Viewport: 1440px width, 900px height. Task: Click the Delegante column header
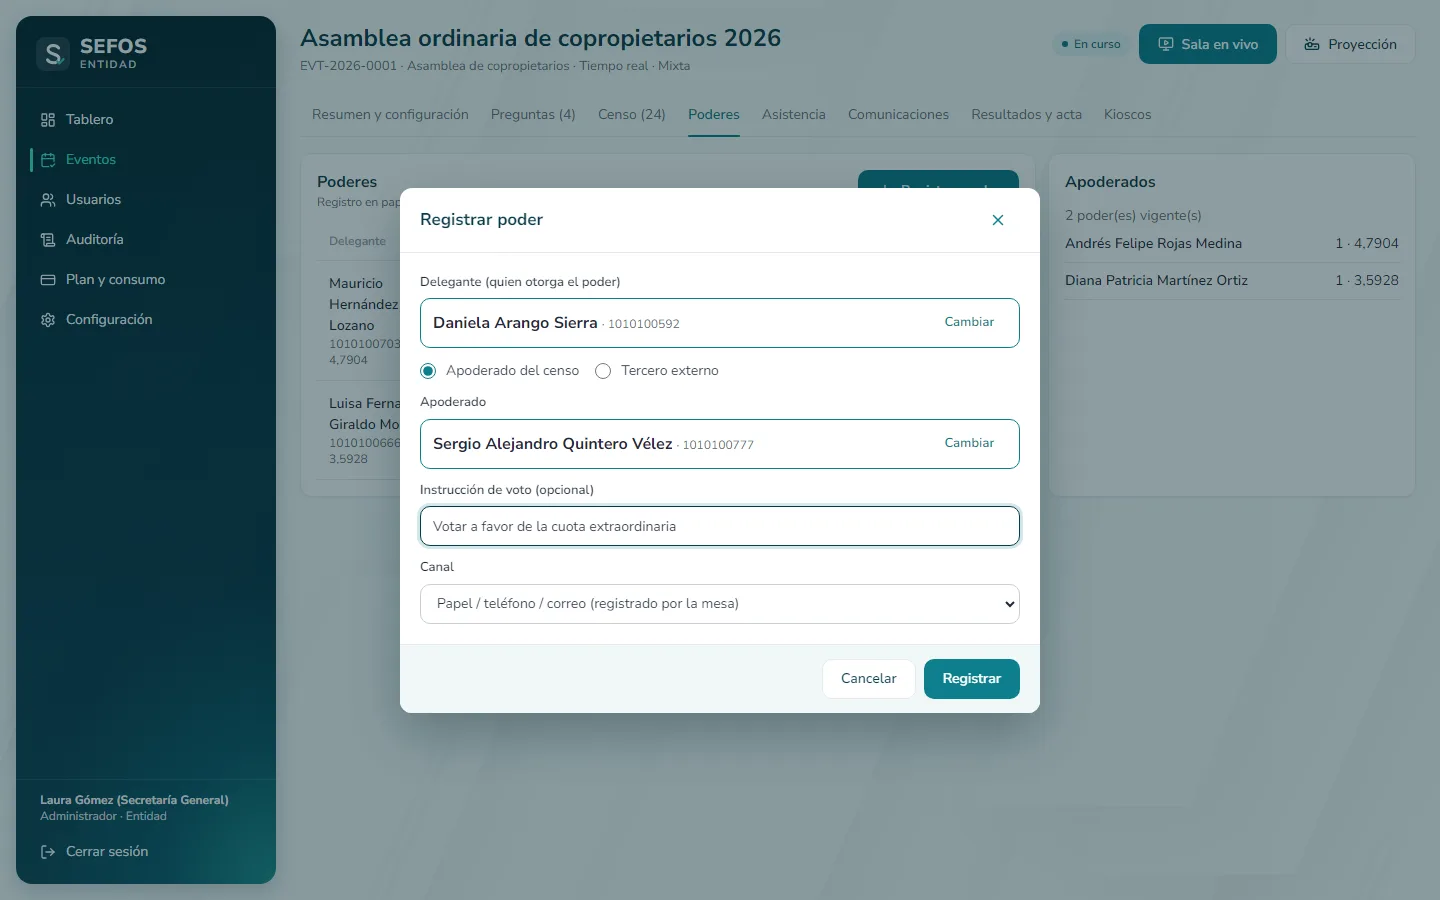point(357,241)
